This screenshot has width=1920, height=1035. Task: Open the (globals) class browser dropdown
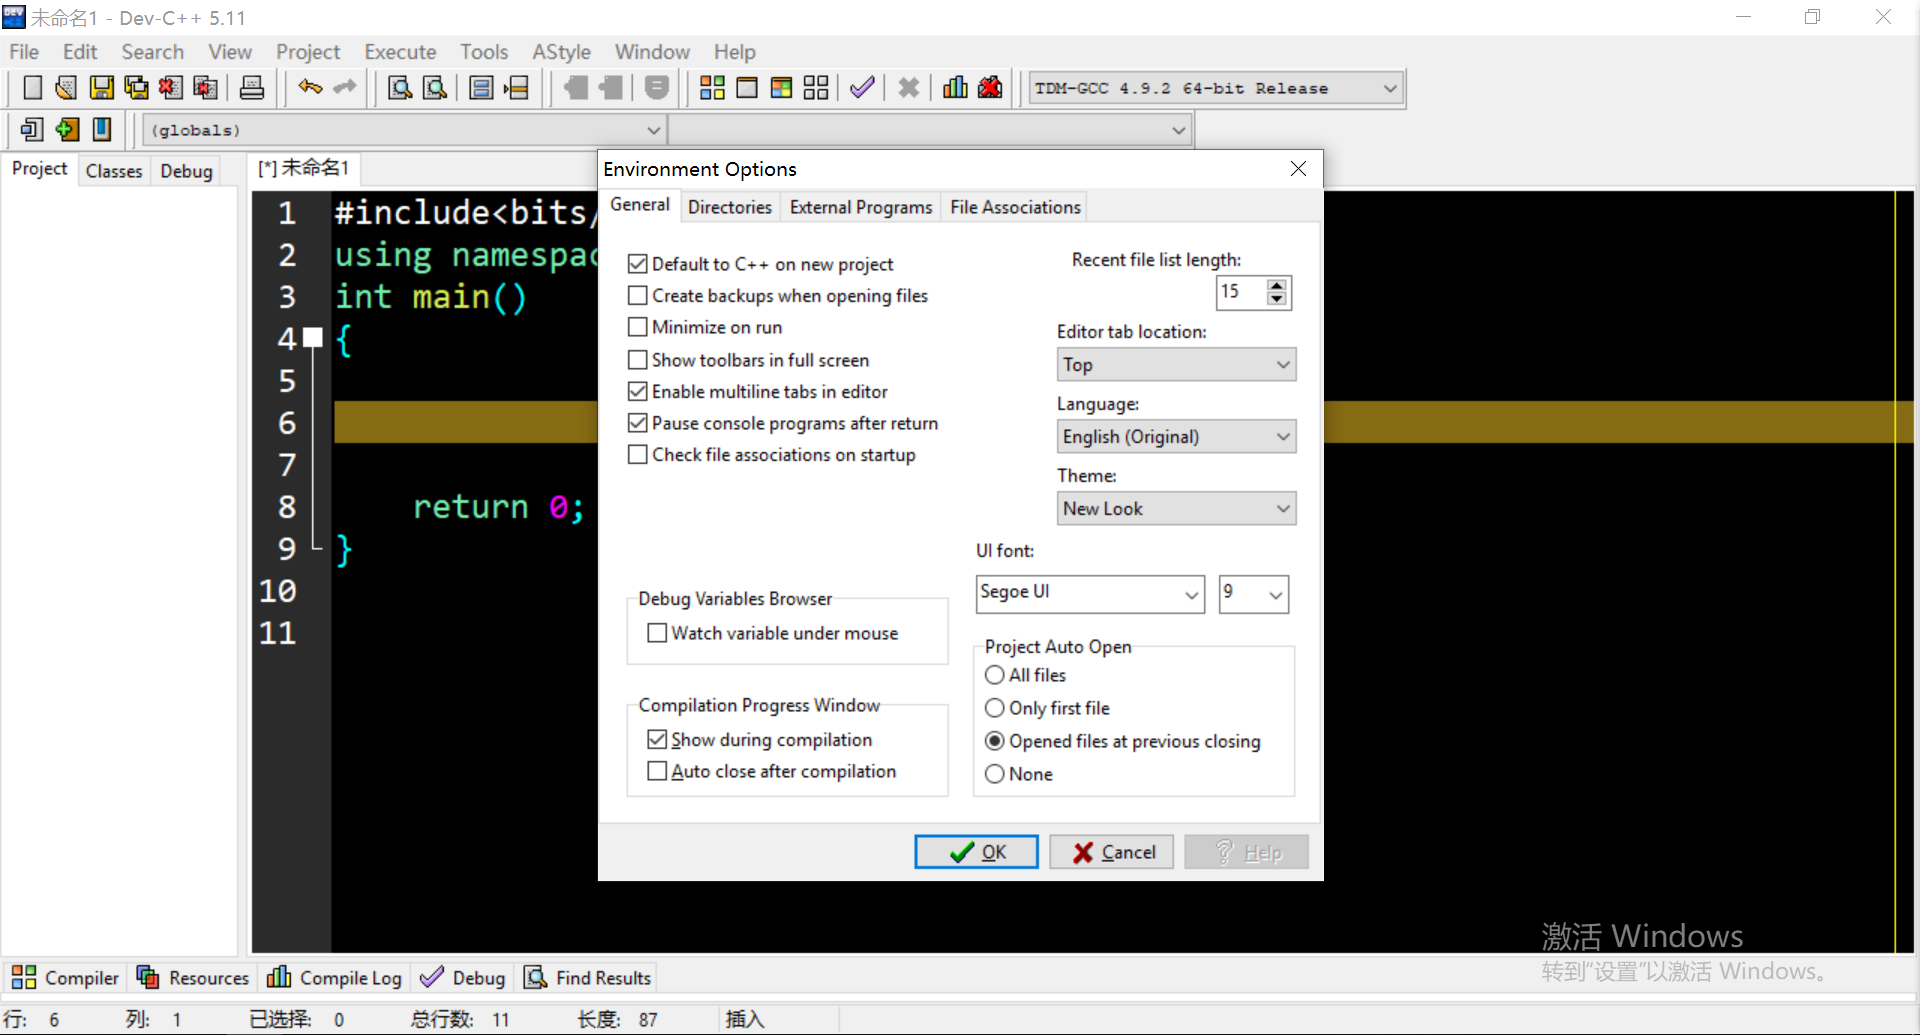(405, 130)
